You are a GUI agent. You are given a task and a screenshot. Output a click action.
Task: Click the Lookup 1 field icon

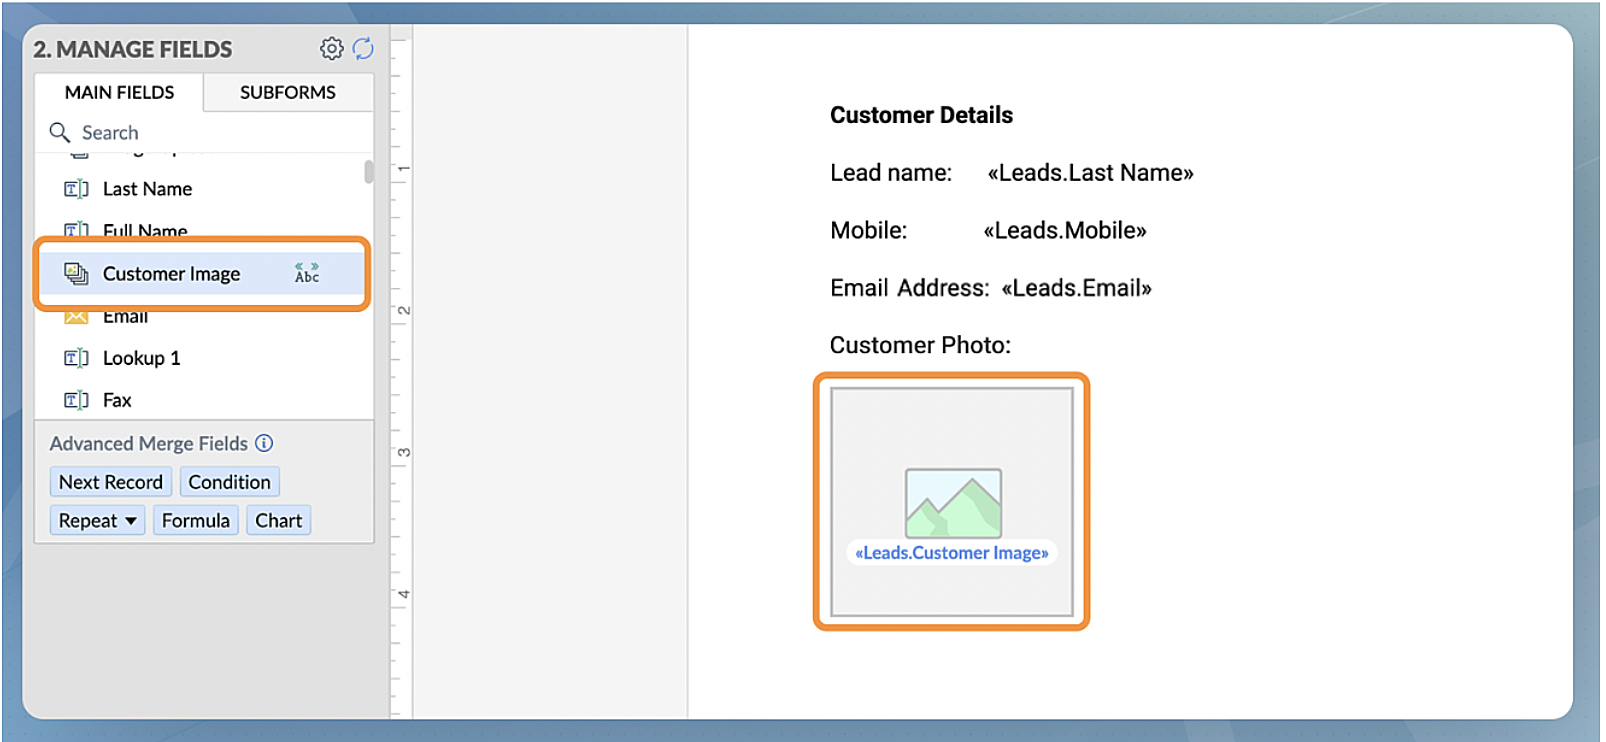pyautogui.click(x=76, y=358)
